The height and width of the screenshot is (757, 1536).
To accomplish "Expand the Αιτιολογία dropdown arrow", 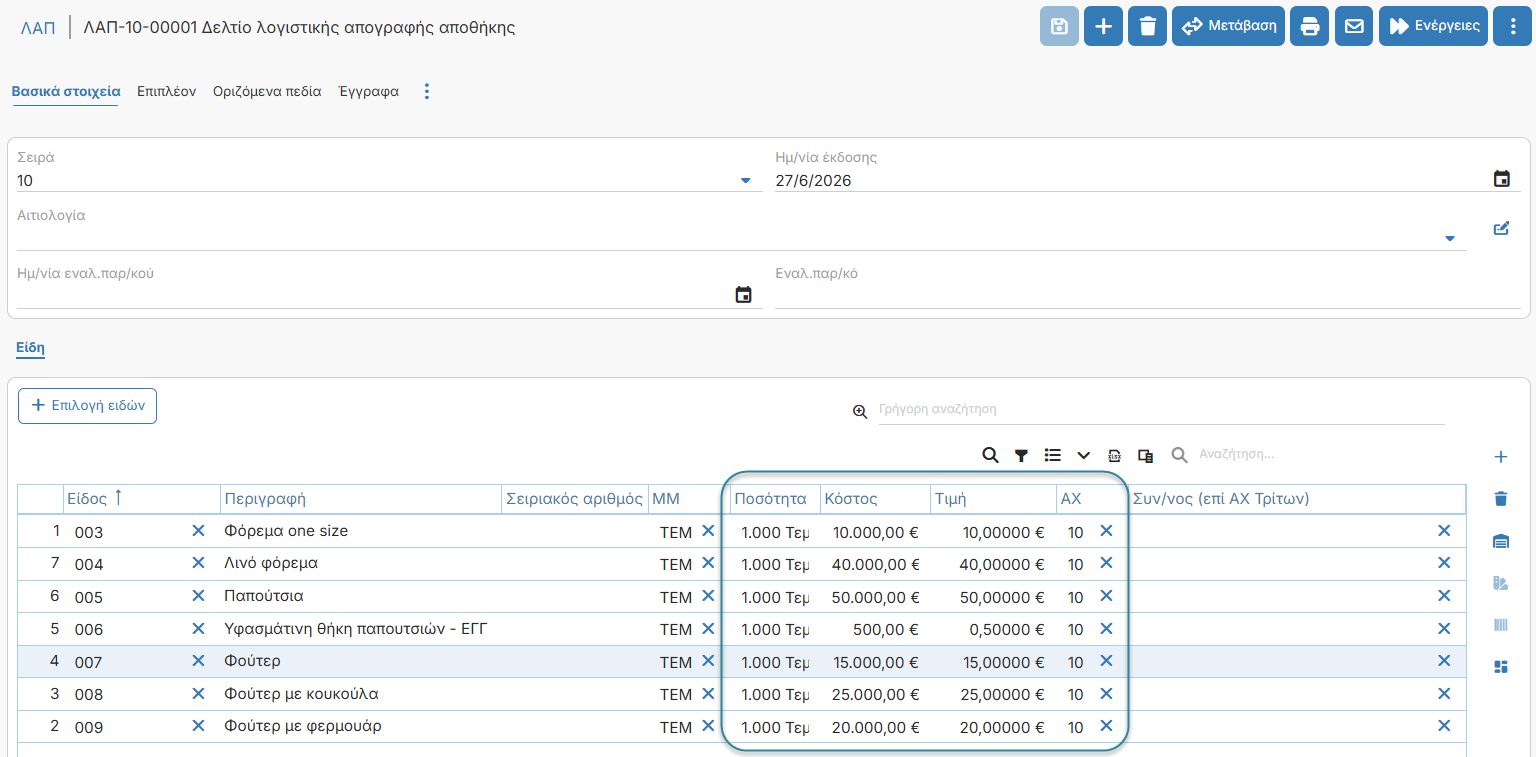I will point(1450,238).
